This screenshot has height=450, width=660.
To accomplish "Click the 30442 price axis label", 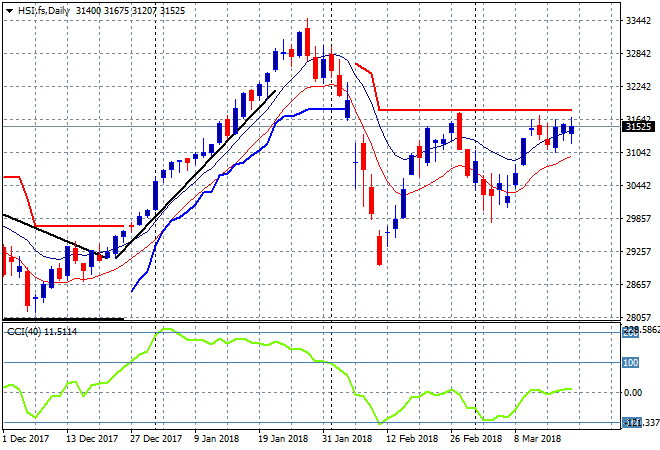I will [x=638, y=186].
